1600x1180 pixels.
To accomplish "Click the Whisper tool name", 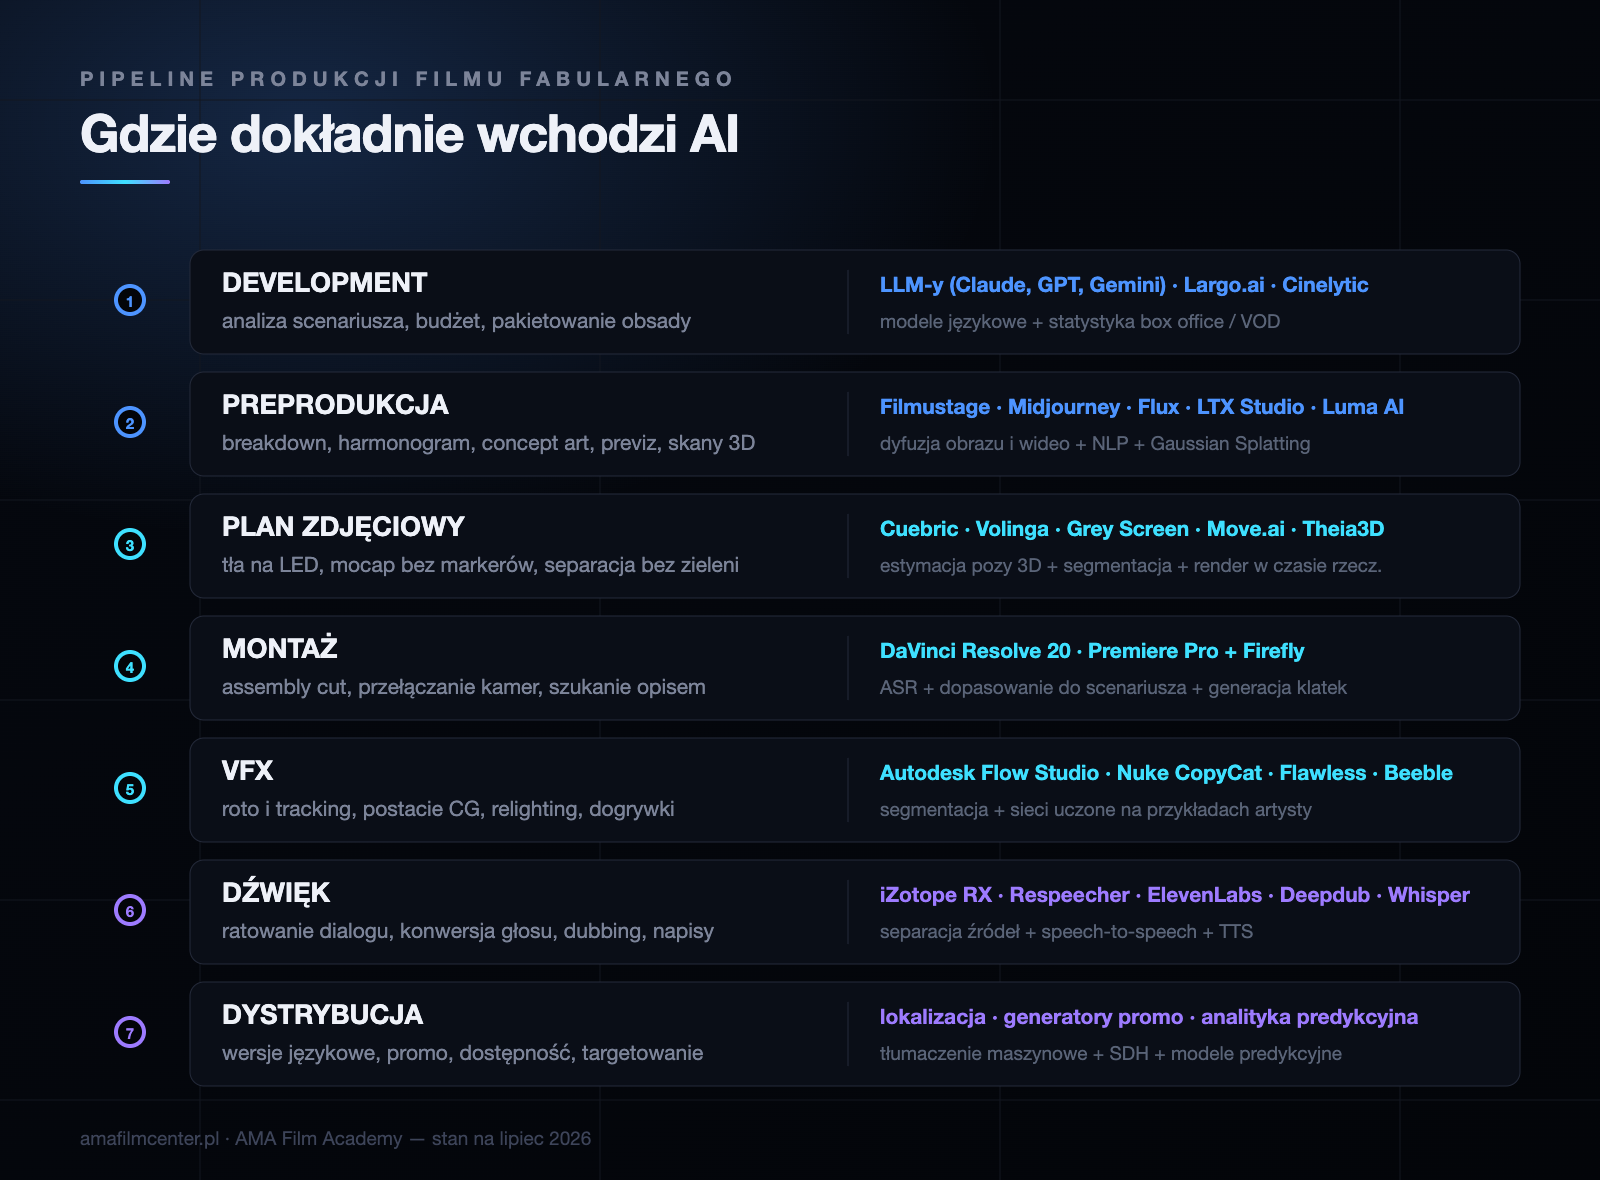I will pyautogui.click(x=1429, y=895).
